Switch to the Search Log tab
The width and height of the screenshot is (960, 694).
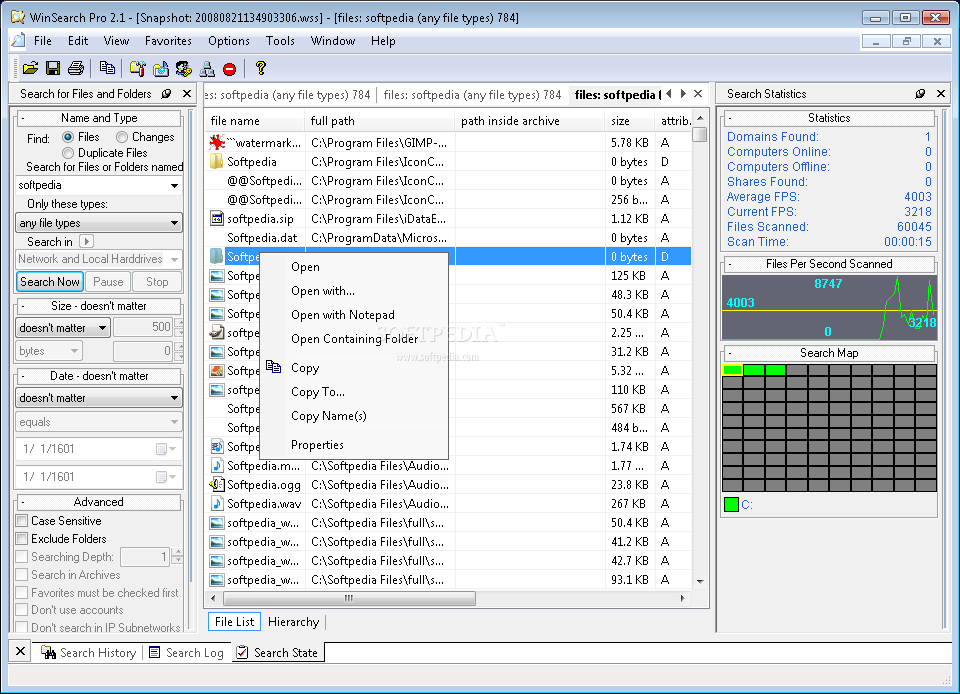(x=187, y=652)
